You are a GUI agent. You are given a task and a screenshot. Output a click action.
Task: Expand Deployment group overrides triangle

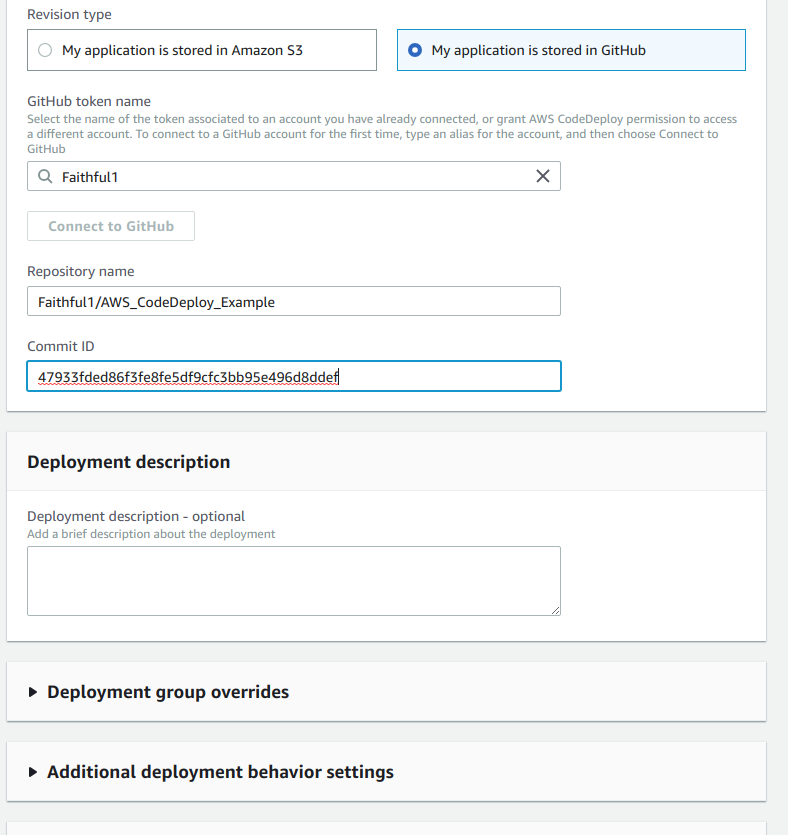tap(33, 692)
